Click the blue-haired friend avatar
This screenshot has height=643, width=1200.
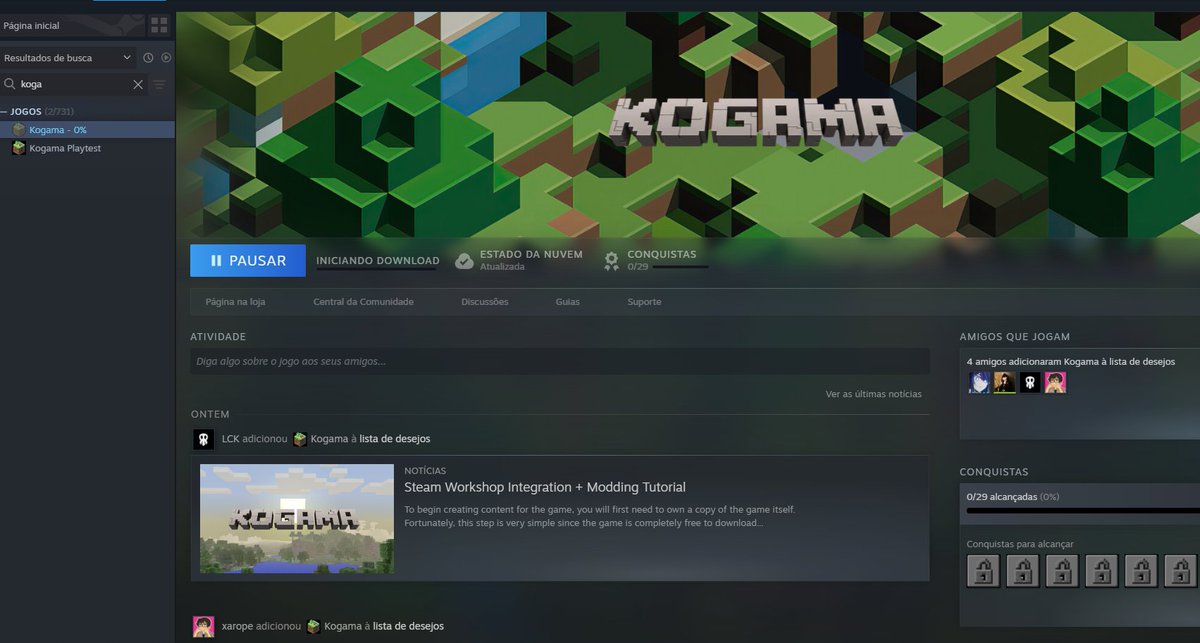pyautogui.click(x=979, y=382)
